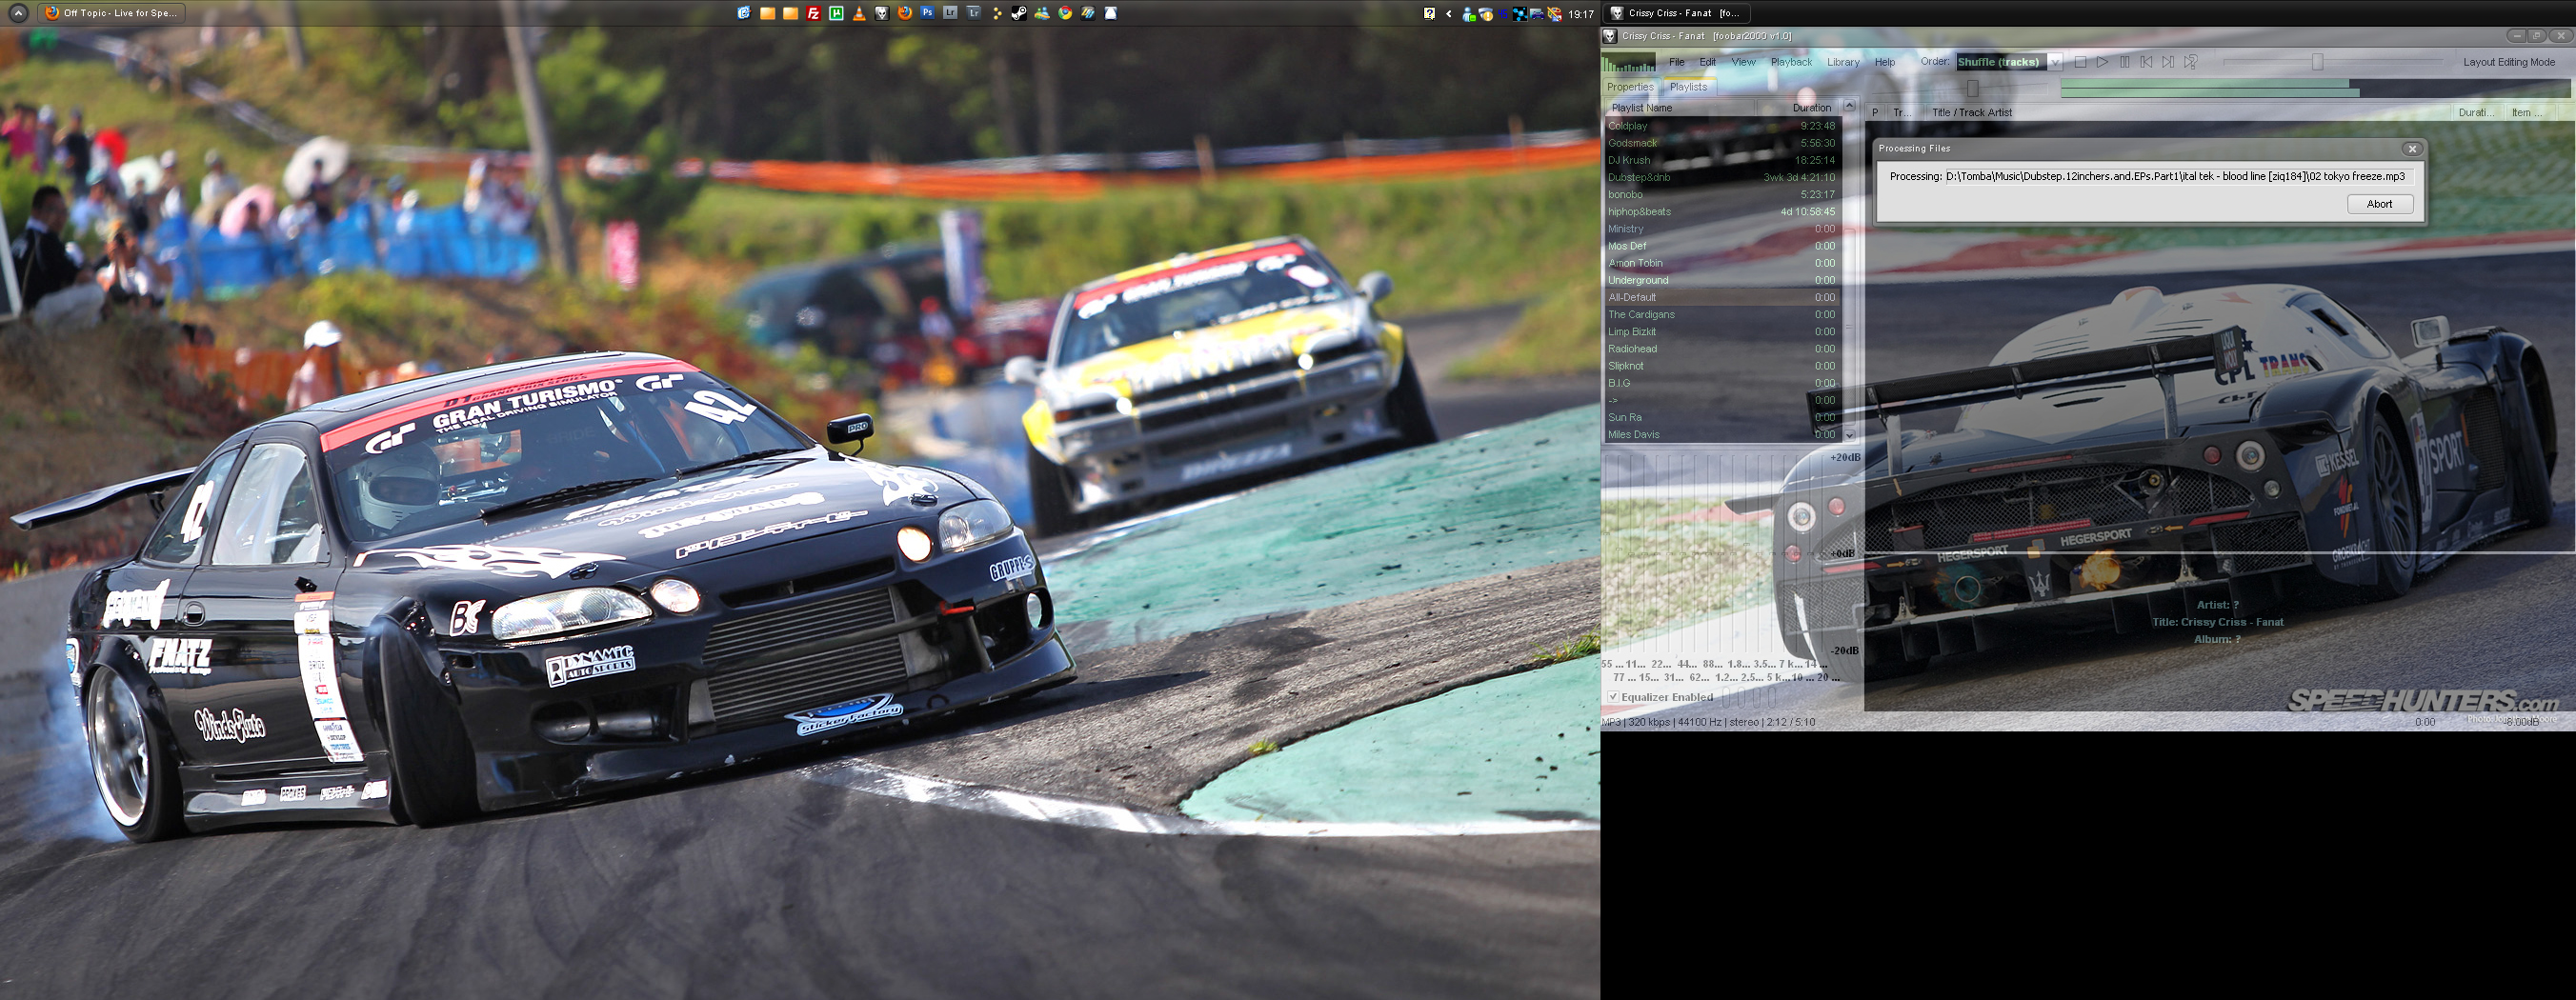Select the Godsmack playlist
2576x1000 pixels.
1721,143
